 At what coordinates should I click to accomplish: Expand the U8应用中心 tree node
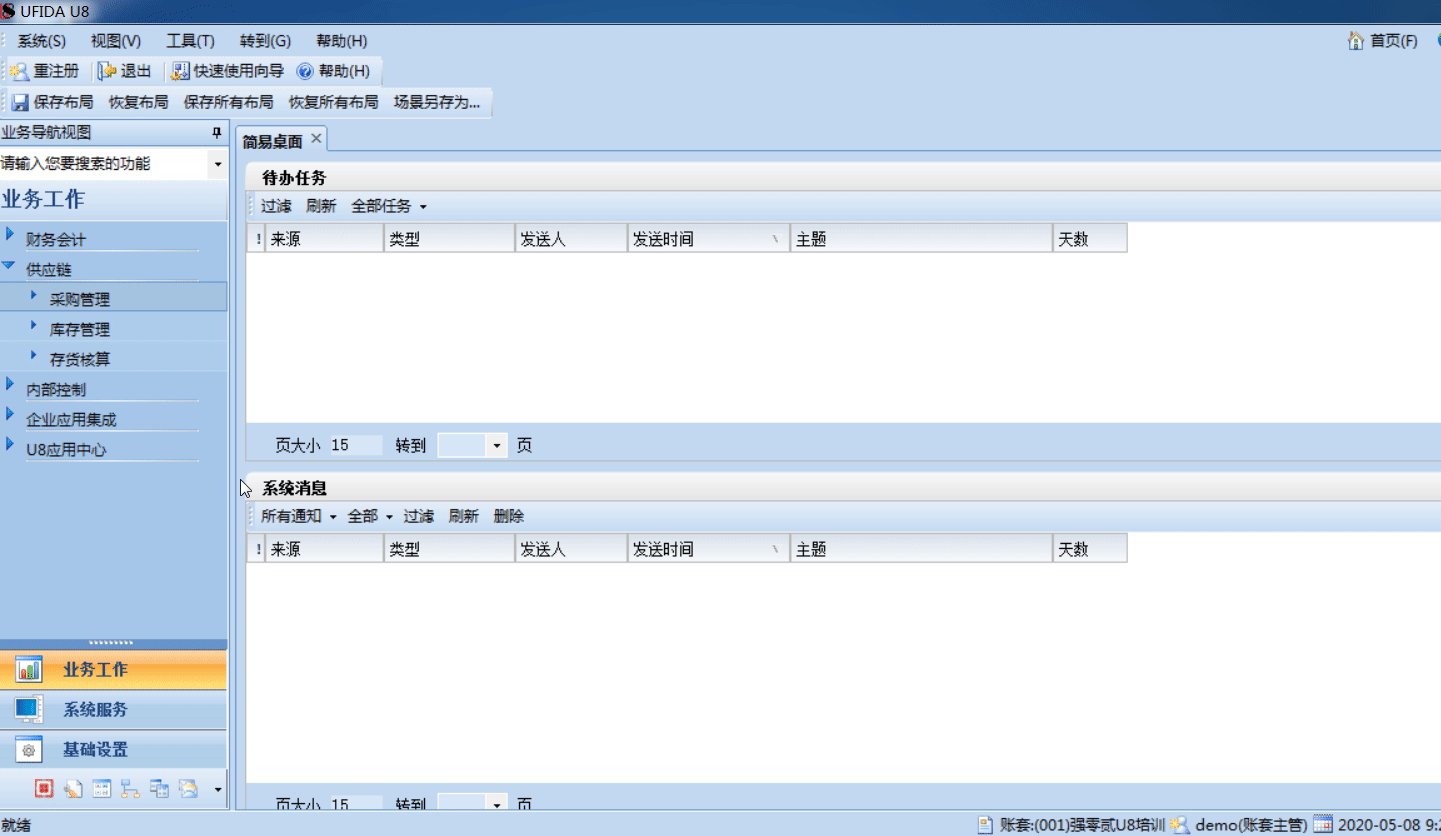tap(9, 445)
